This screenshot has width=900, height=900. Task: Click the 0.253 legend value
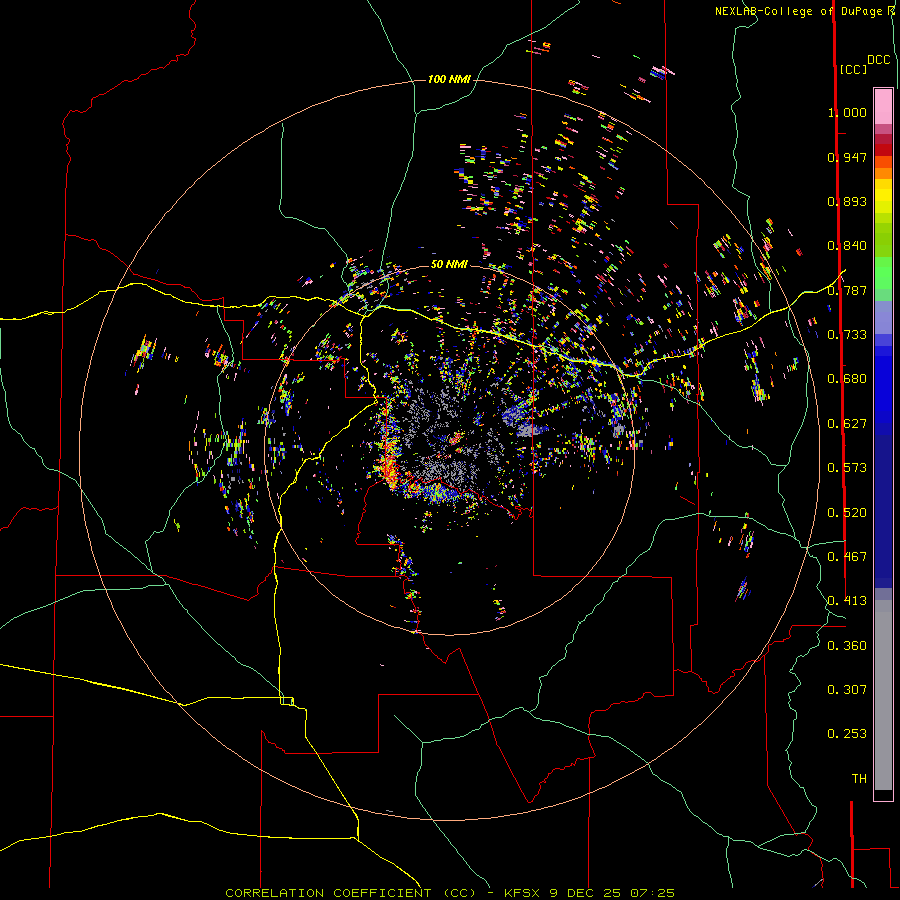tap(847, 734)
